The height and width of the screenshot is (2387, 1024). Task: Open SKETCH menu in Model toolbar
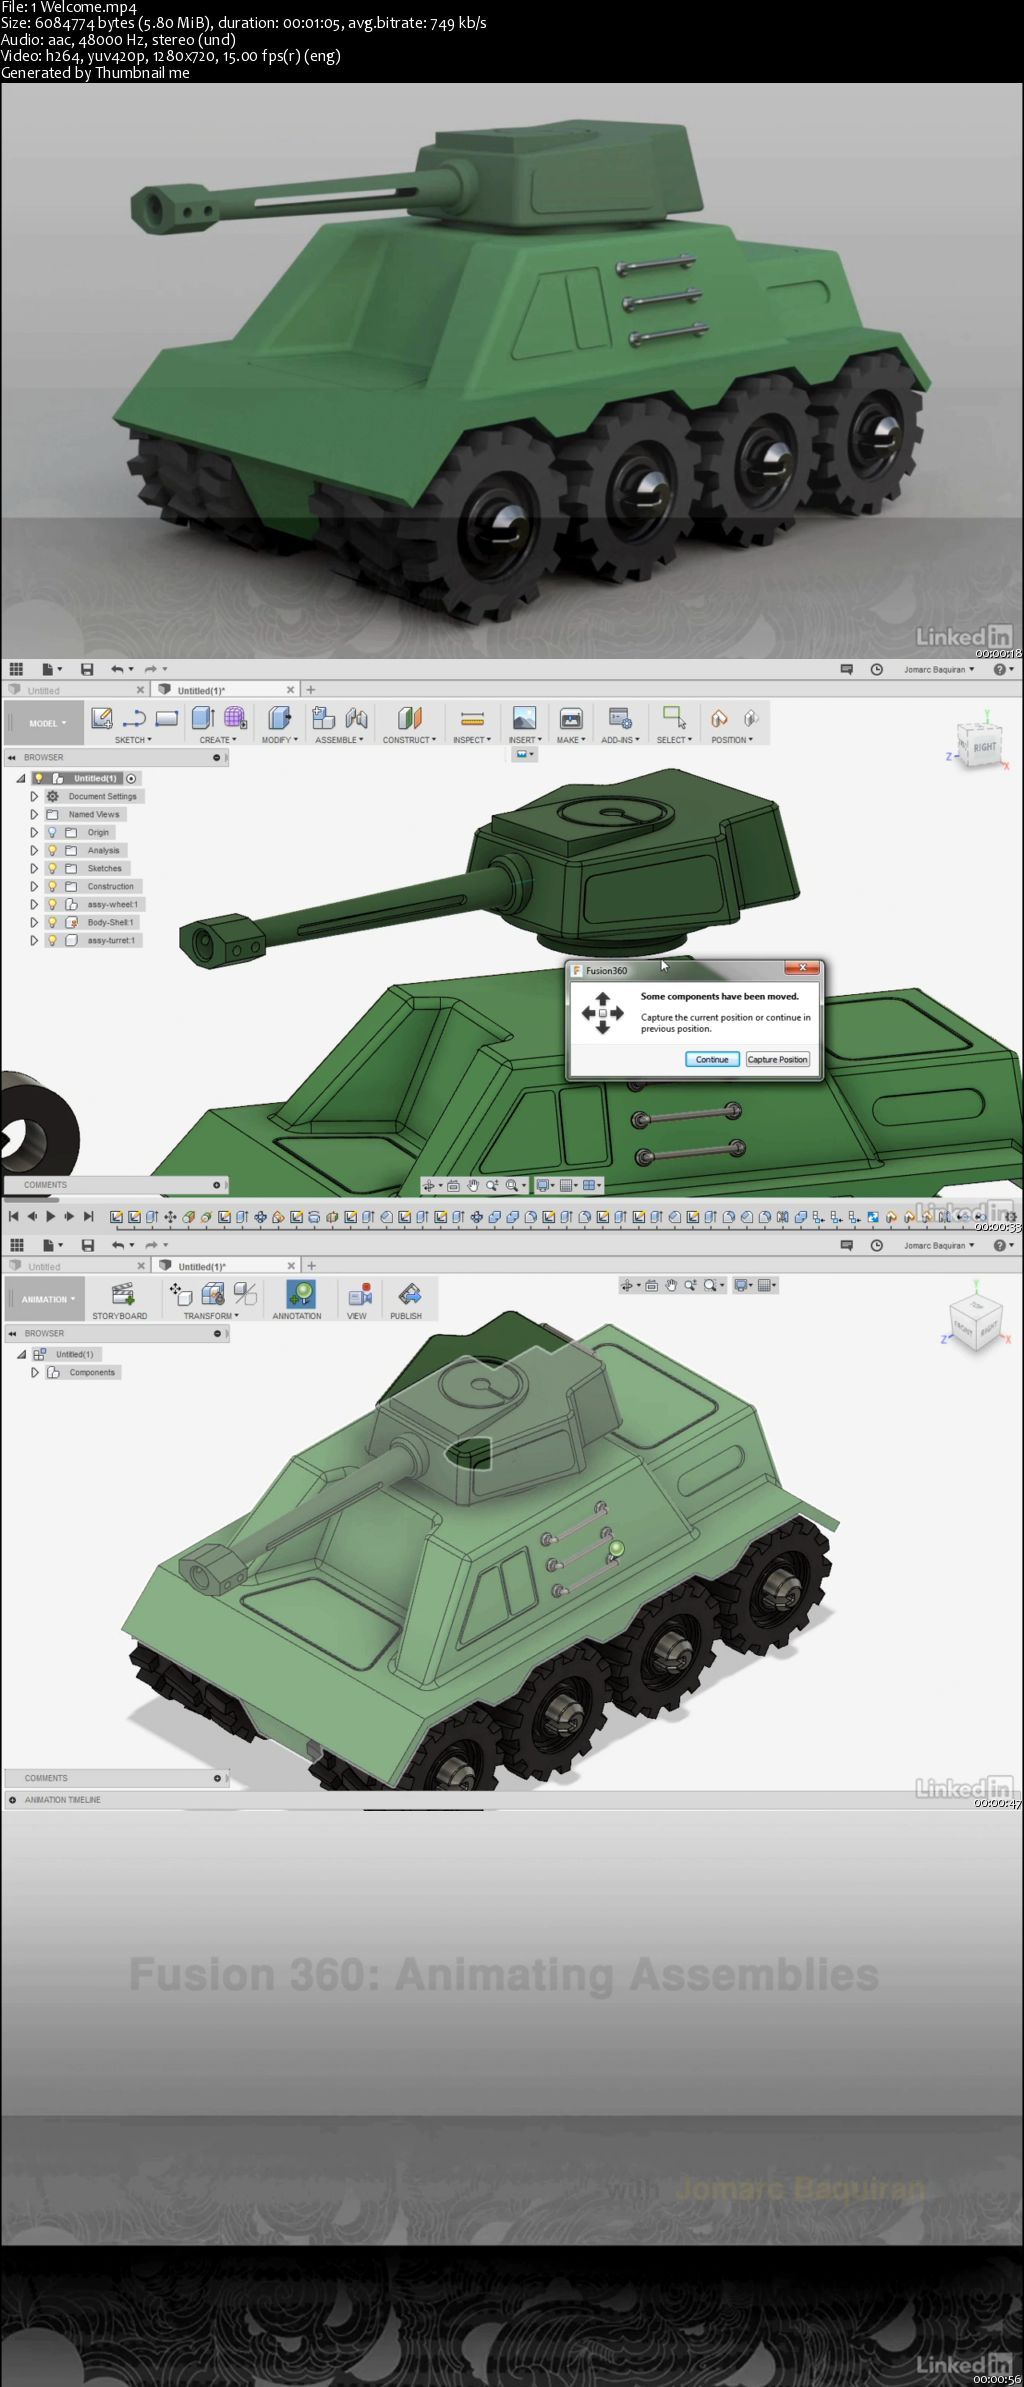(x=133, y=740)
